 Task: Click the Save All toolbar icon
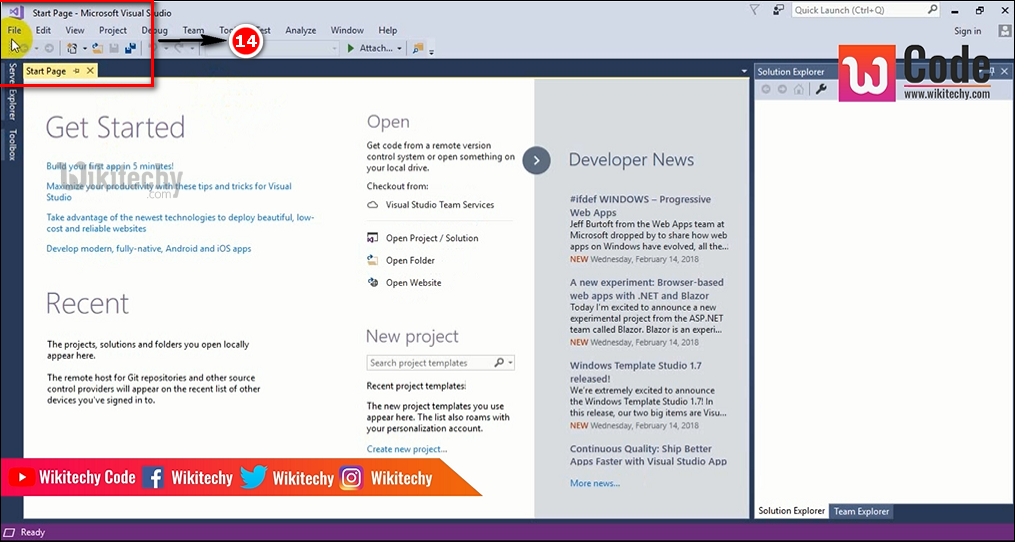(x=130, y=48)
